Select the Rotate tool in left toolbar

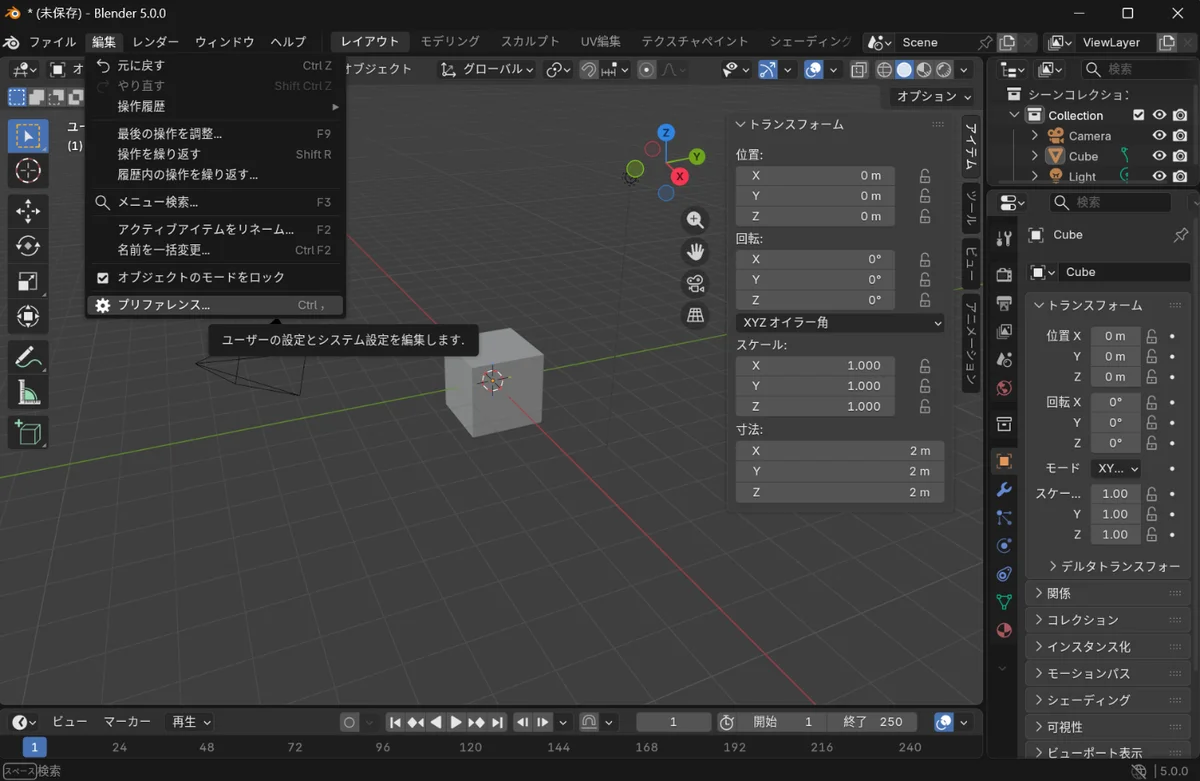pyautogui.click(x=28, y=246)
